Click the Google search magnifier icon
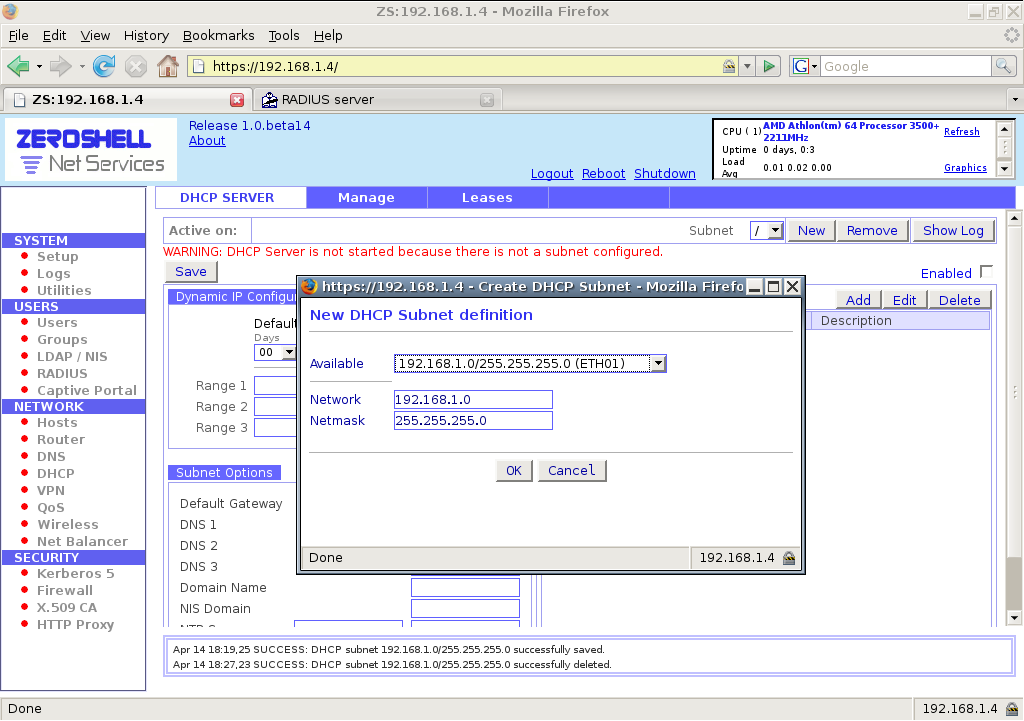 1003,66
